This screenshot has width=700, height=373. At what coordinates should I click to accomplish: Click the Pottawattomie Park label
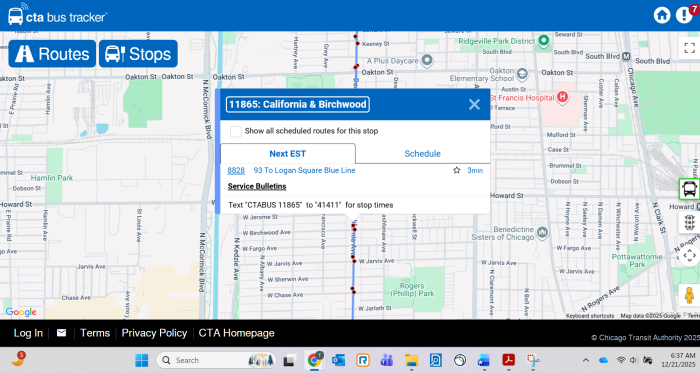[637, 261]
